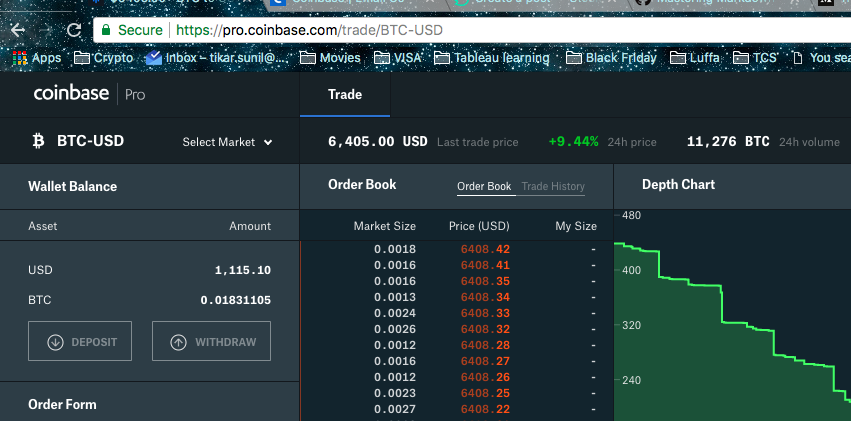Select order book price 6408.27
851x421 pixels.
(x=485, y=361)
